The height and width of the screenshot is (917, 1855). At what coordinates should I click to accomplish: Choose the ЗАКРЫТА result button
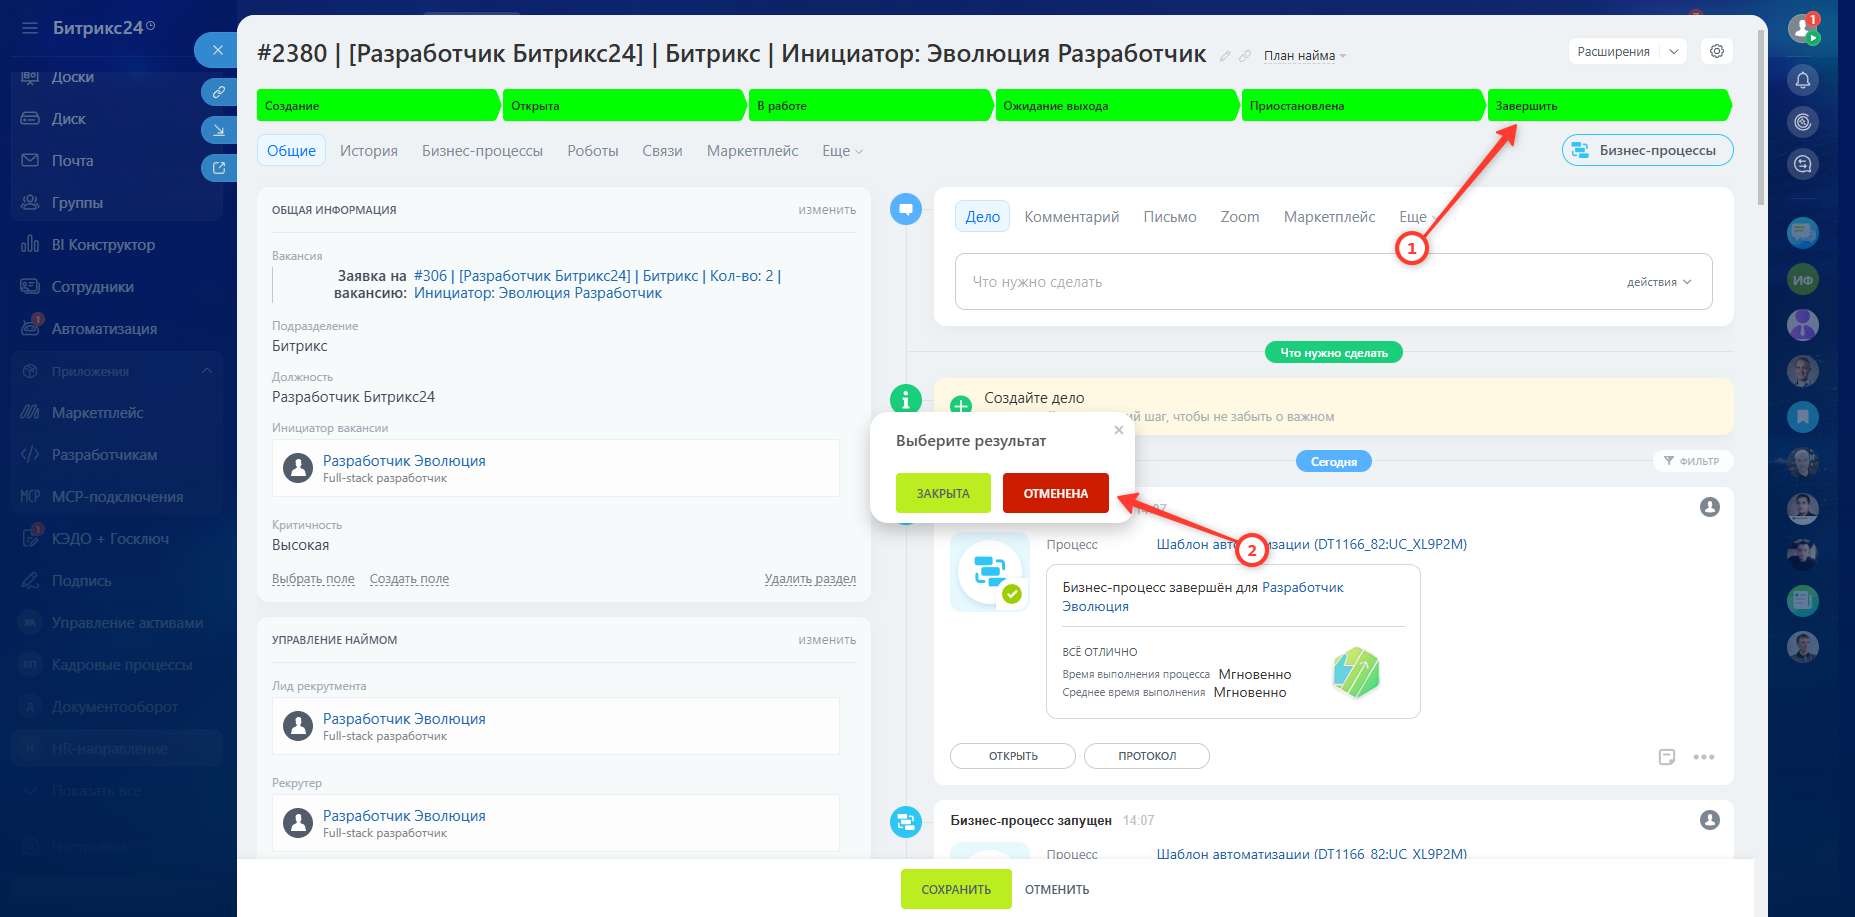[x=943, y=493]
